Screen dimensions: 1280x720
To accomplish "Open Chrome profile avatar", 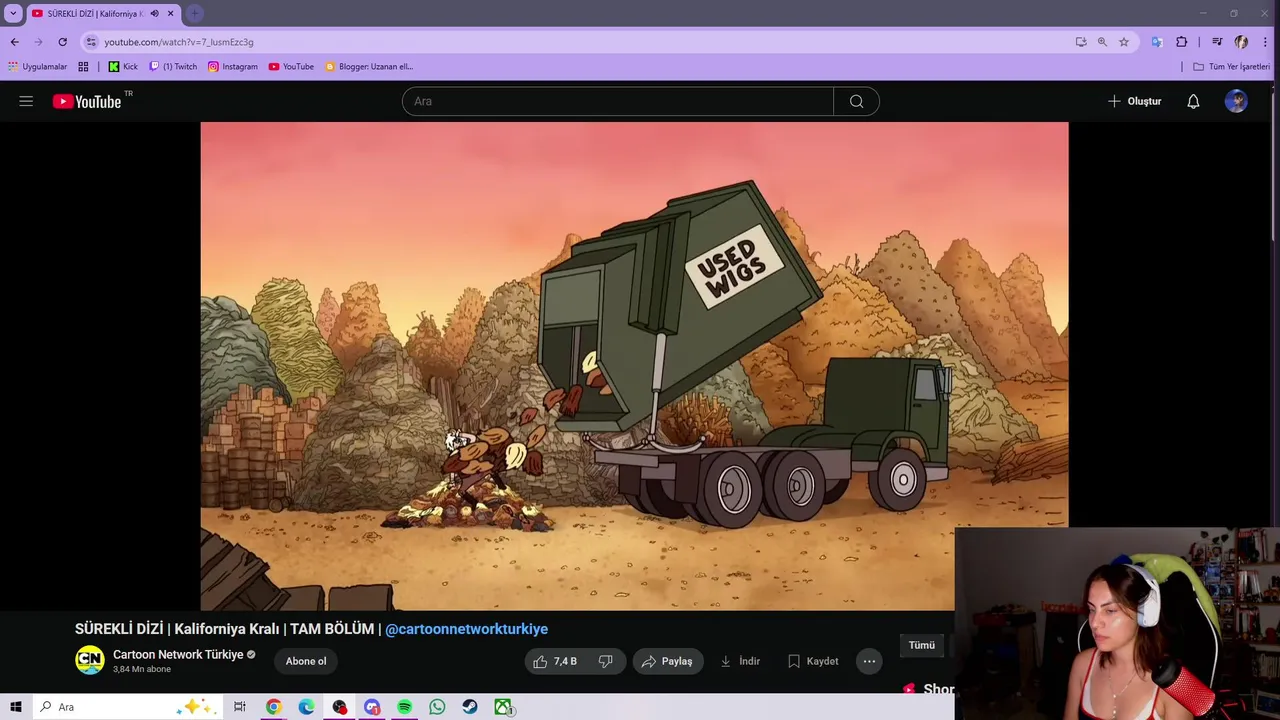I will (1241, 42).
